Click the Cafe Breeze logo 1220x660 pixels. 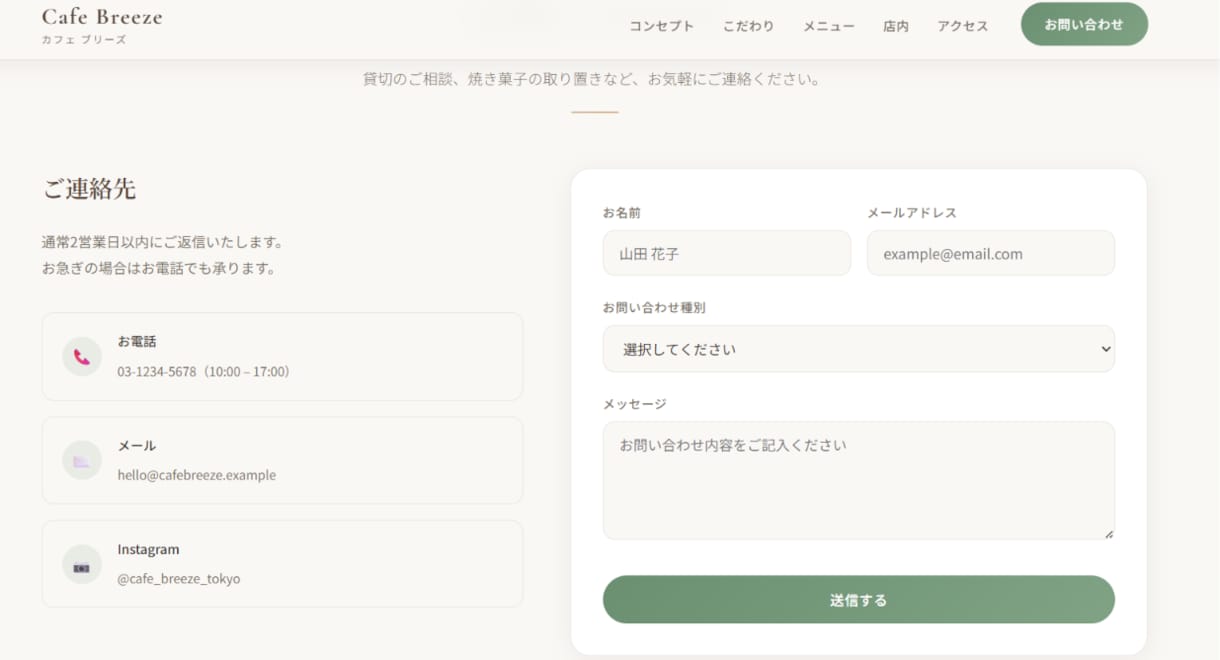102,17
